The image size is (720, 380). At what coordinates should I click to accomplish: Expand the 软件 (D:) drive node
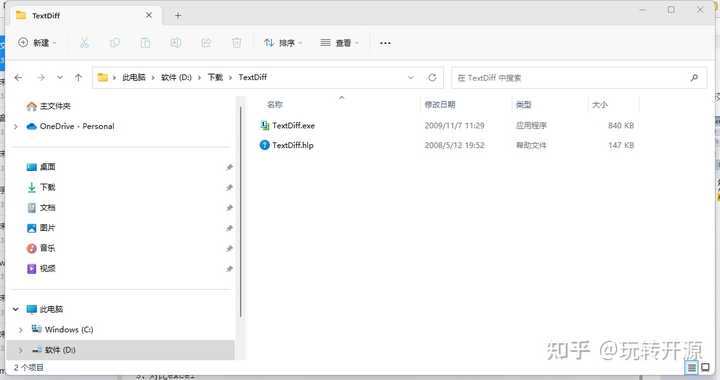[x=21, y=350]
